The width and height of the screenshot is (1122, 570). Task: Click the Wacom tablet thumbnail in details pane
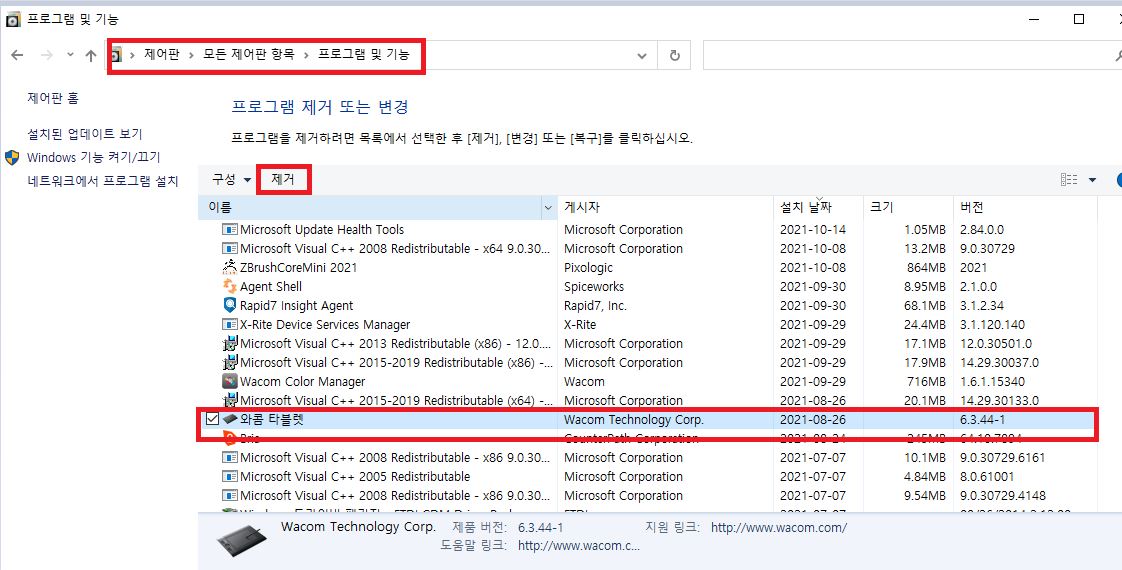(x=241, y=539)
